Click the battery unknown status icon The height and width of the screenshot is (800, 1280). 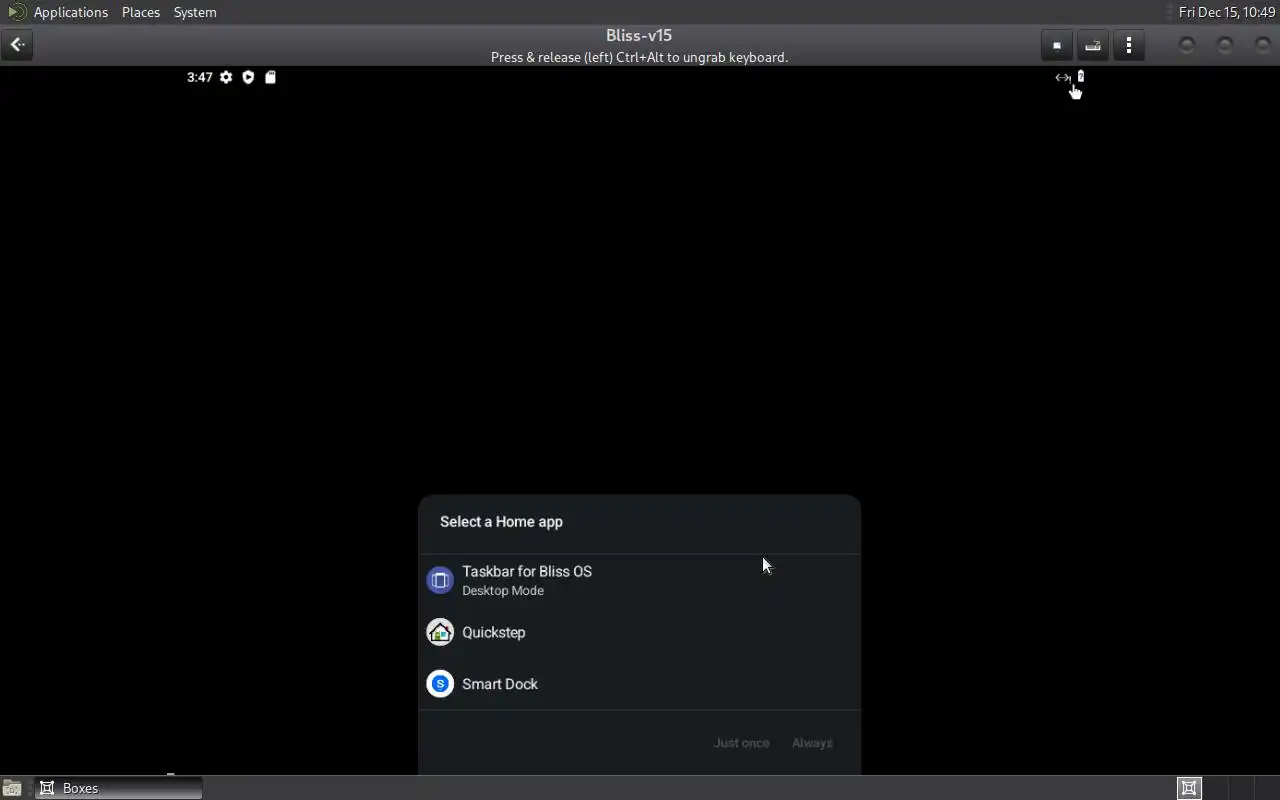pyautogui.click(x=1080, y=76)
